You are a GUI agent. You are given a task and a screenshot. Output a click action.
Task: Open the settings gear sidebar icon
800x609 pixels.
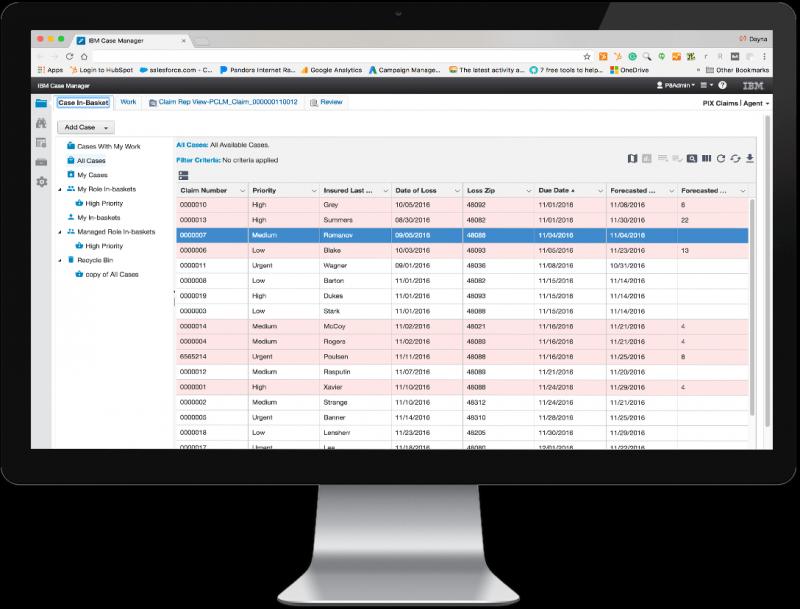coord(41,182)
